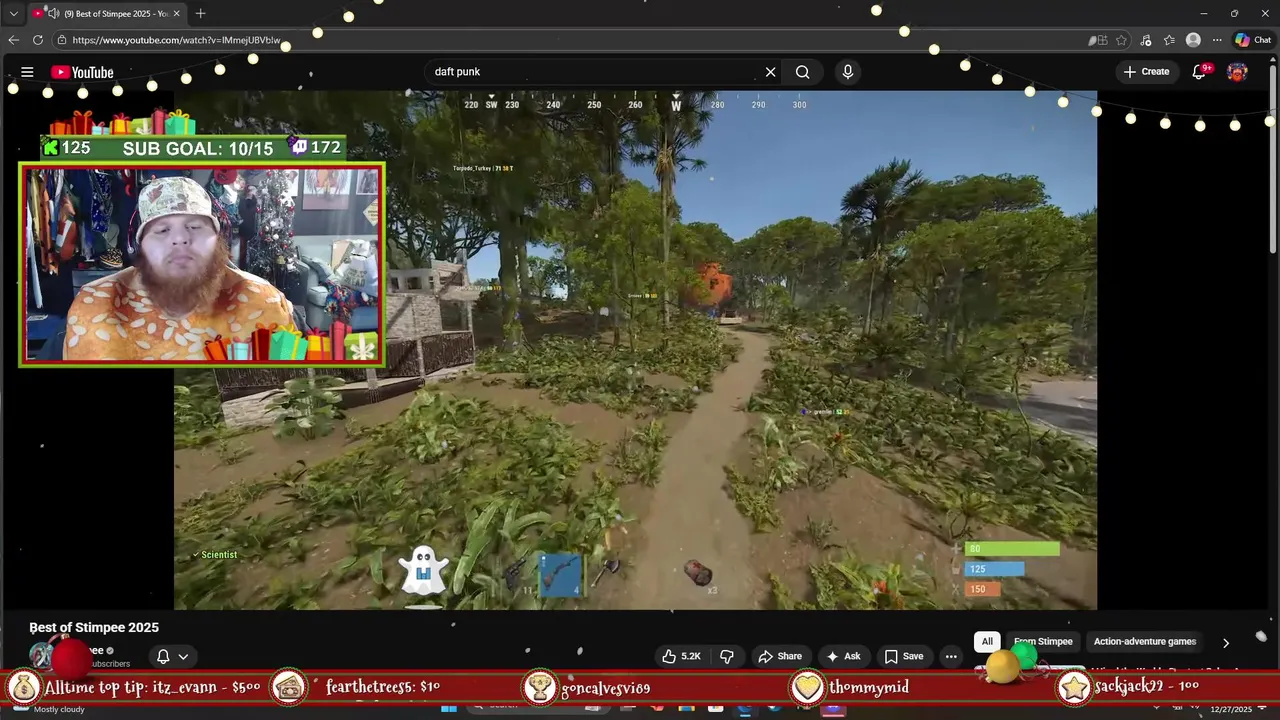1280x720 pixels.
Task: Go to YouTube home via logo
Action: (x=82, y=72)
